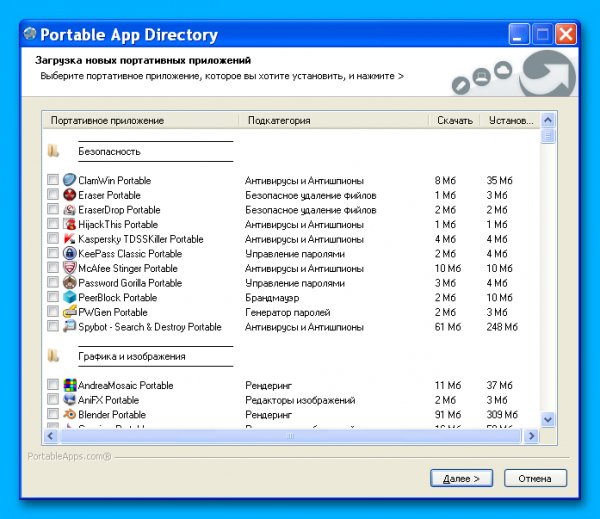Screen dimensions: 600x519
Task: Check the Spybot Search & Destroy checkbox
Action: point(53,326)
